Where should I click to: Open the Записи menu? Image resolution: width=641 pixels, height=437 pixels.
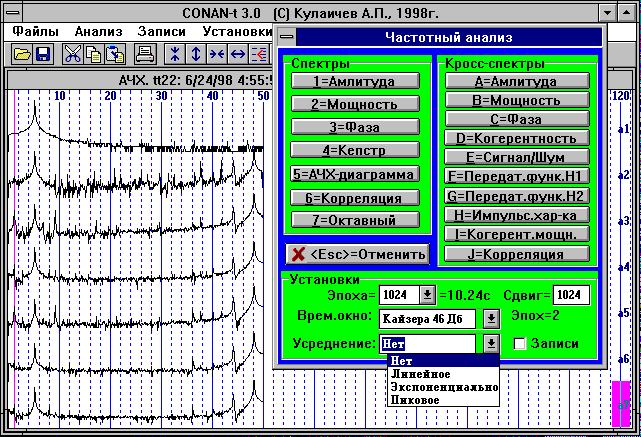coord(162,31)
